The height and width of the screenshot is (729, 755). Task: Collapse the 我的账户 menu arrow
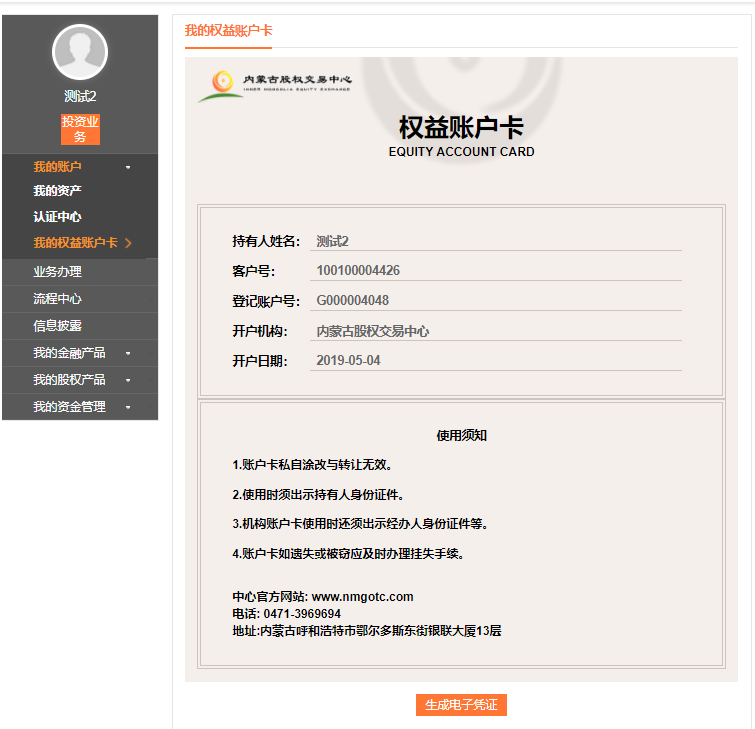[x=128, y=167]
